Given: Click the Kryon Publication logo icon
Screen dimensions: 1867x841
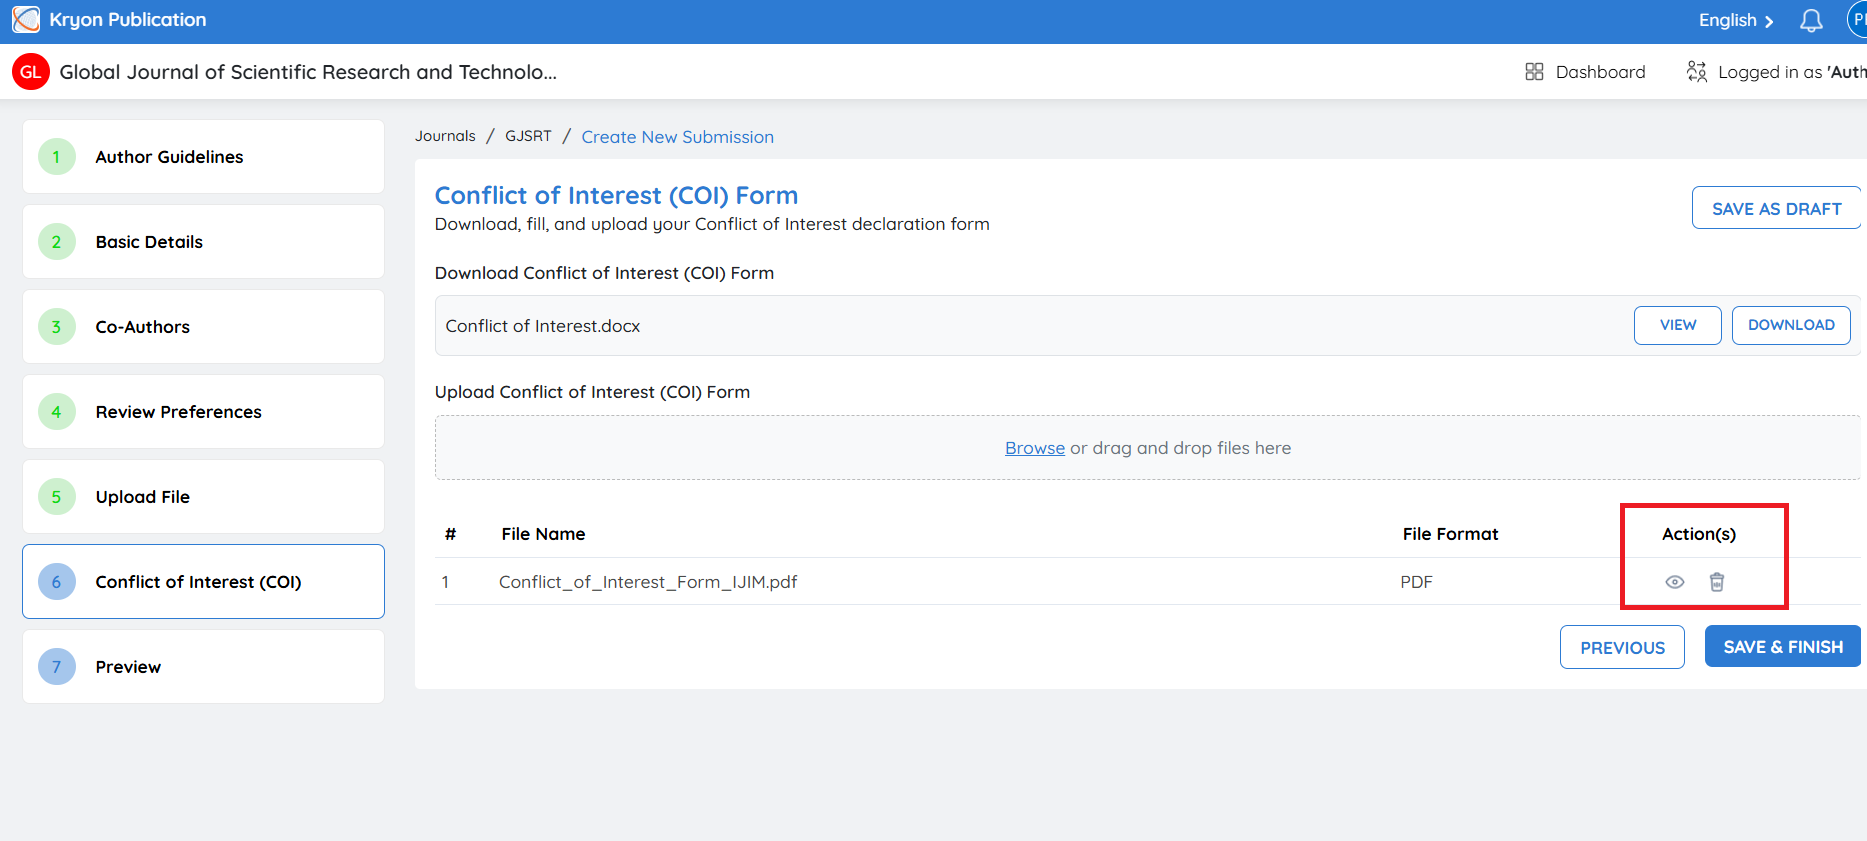Looking at the screenshot, I should click(26, 20).
